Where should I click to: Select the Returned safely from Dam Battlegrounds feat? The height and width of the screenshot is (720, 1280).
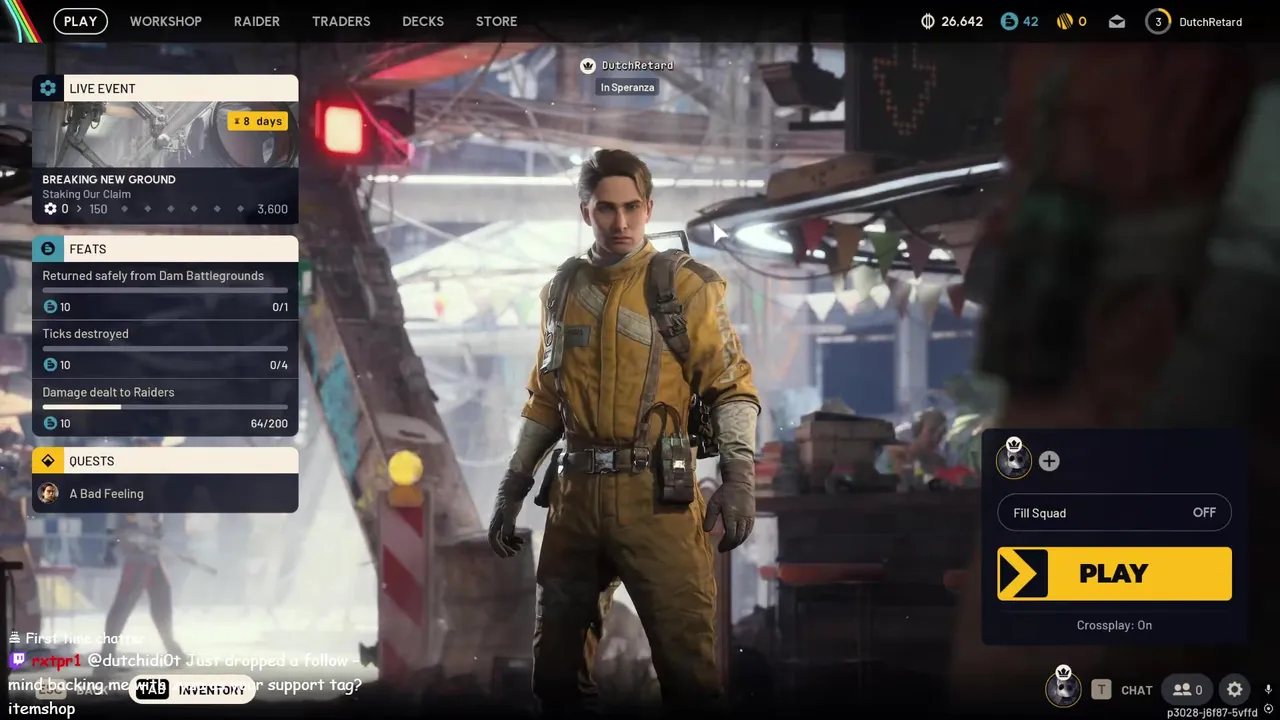165,291
